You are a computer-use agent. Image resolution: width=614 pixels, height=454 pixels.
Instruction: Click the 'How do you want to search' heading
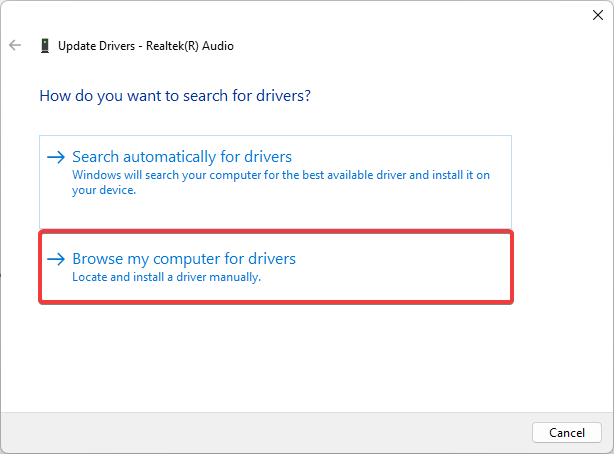click(x=175, y=97)
